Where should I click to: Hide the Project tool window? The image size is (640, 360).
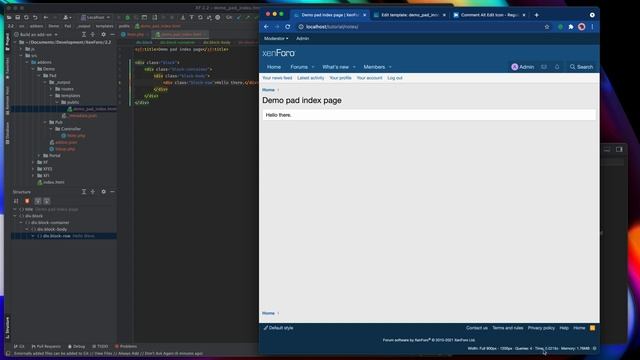[112, 35]
